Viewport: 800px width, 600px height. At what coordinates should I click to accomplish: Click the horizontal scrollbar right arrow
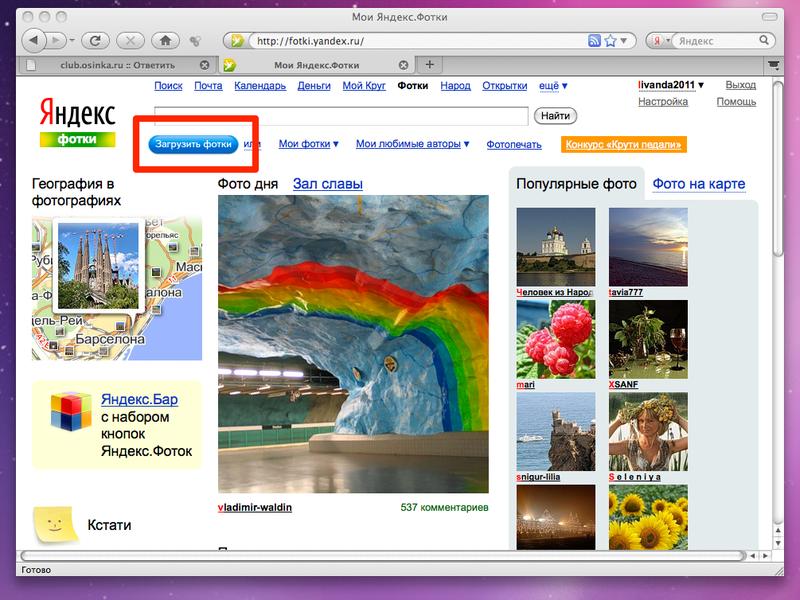pos(765,556)
